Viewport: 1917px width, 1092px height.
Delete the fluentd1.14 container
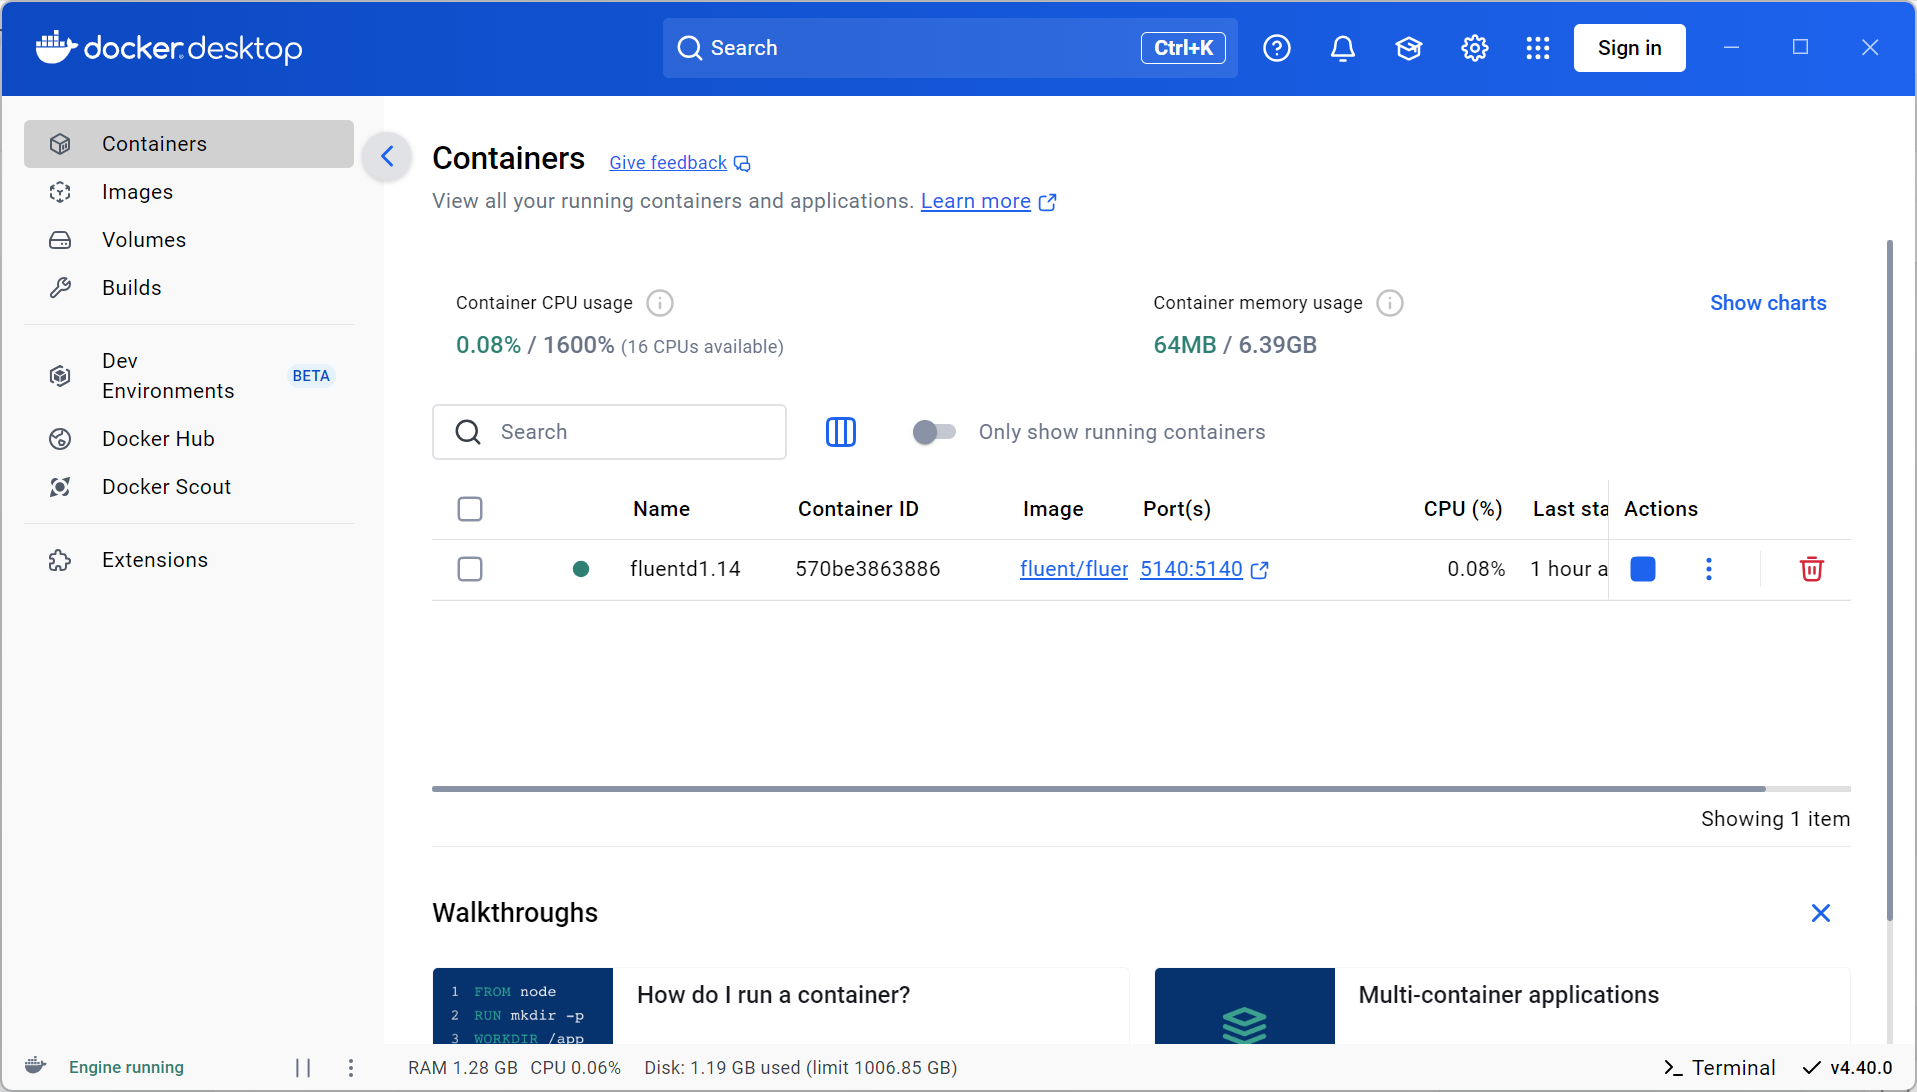[1812, 569]
